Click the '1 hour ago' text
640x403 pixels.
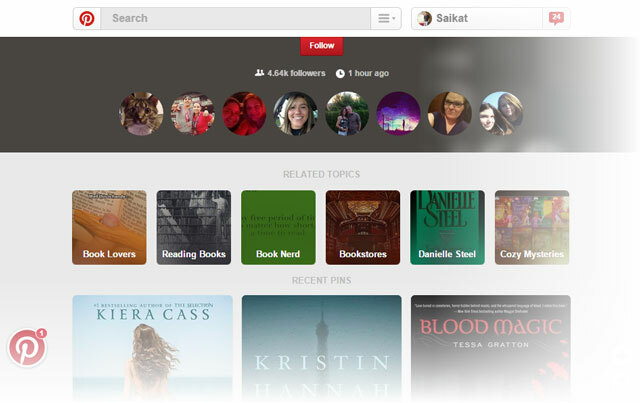point(368,73)
